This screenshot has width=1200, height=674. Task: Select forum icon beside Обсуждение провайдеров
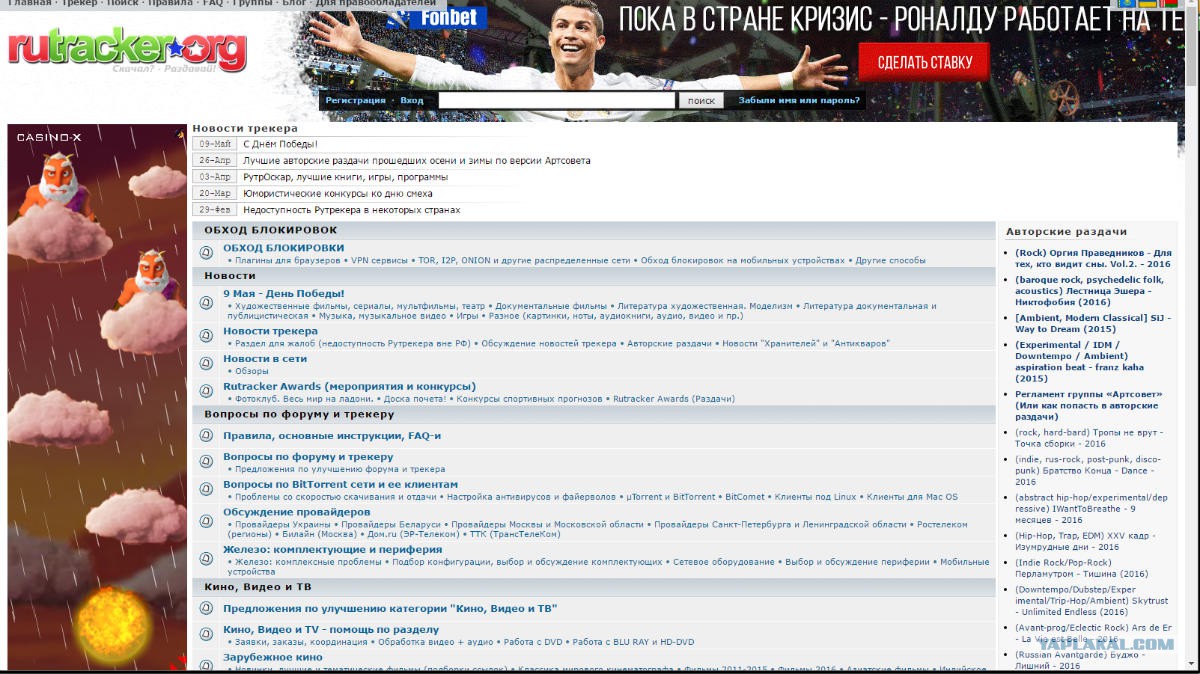click(x=207, y=522)
